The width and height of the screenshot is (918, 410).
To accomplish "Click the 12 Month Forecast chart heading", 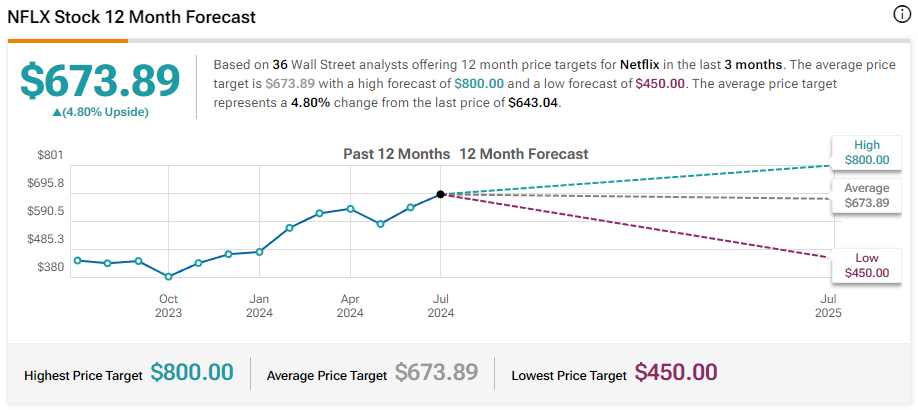I will [524, 154].
